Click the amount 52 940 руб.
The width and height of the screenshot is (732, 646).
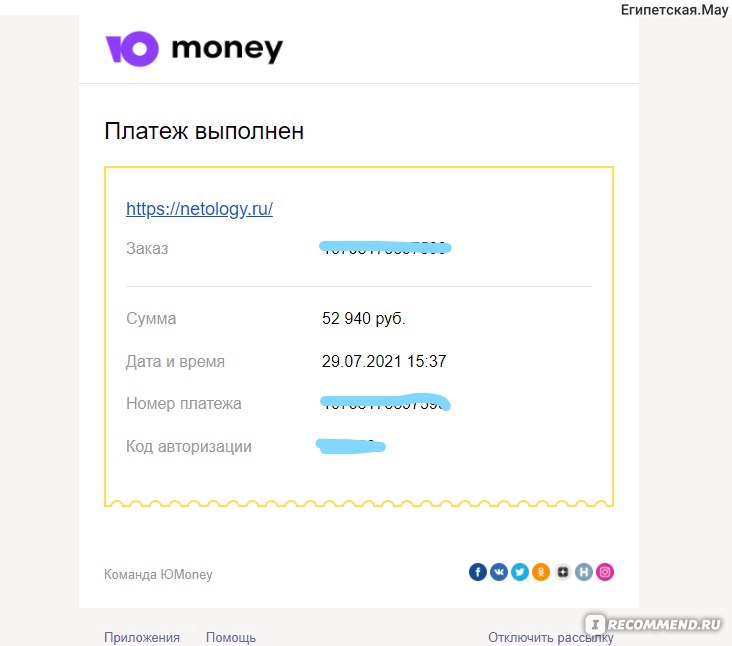(x=363, y=318)
